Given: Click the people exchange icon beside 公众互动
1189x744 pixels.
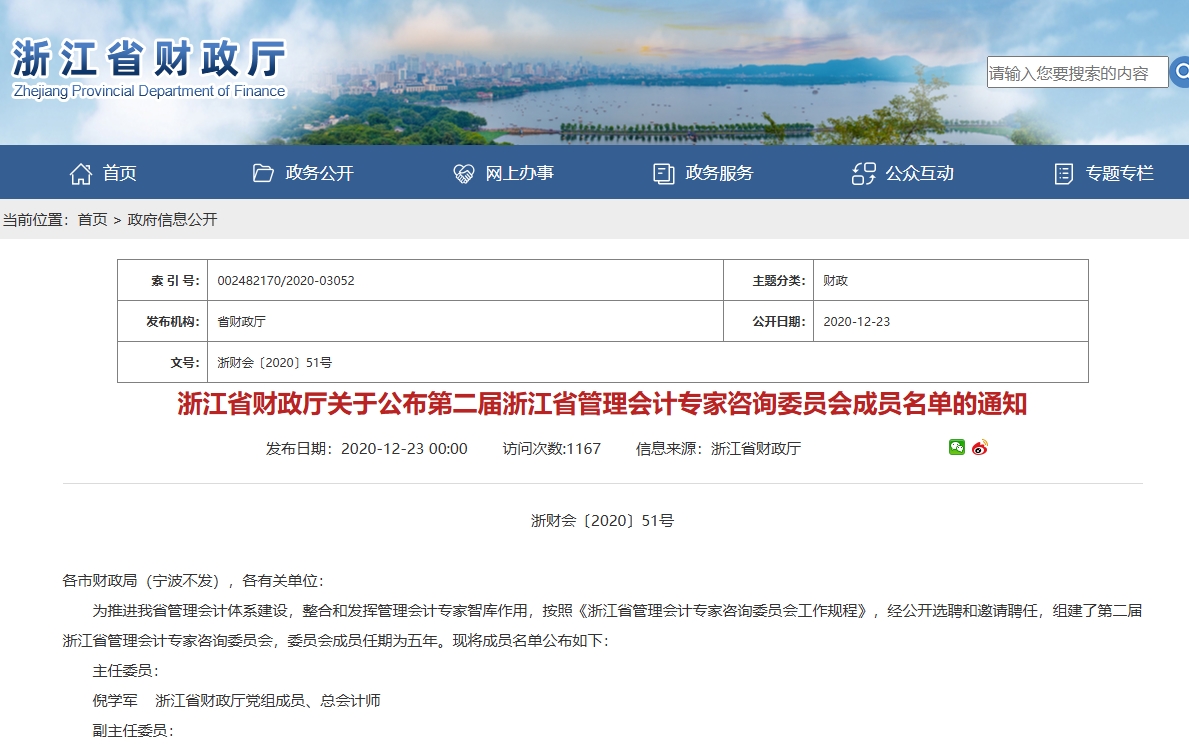Looking at the screenshot, I should click(864, 174).
